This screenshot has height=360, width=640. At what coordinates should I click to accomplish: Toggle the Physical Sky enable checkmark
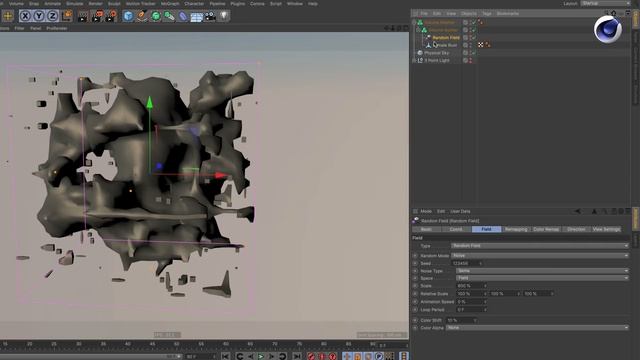[x=473, y=53]
